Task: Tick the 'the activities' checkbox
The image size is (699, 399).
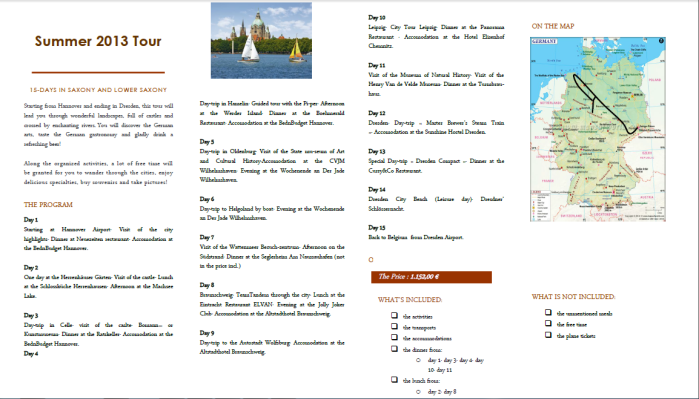Action: [394, 315]
